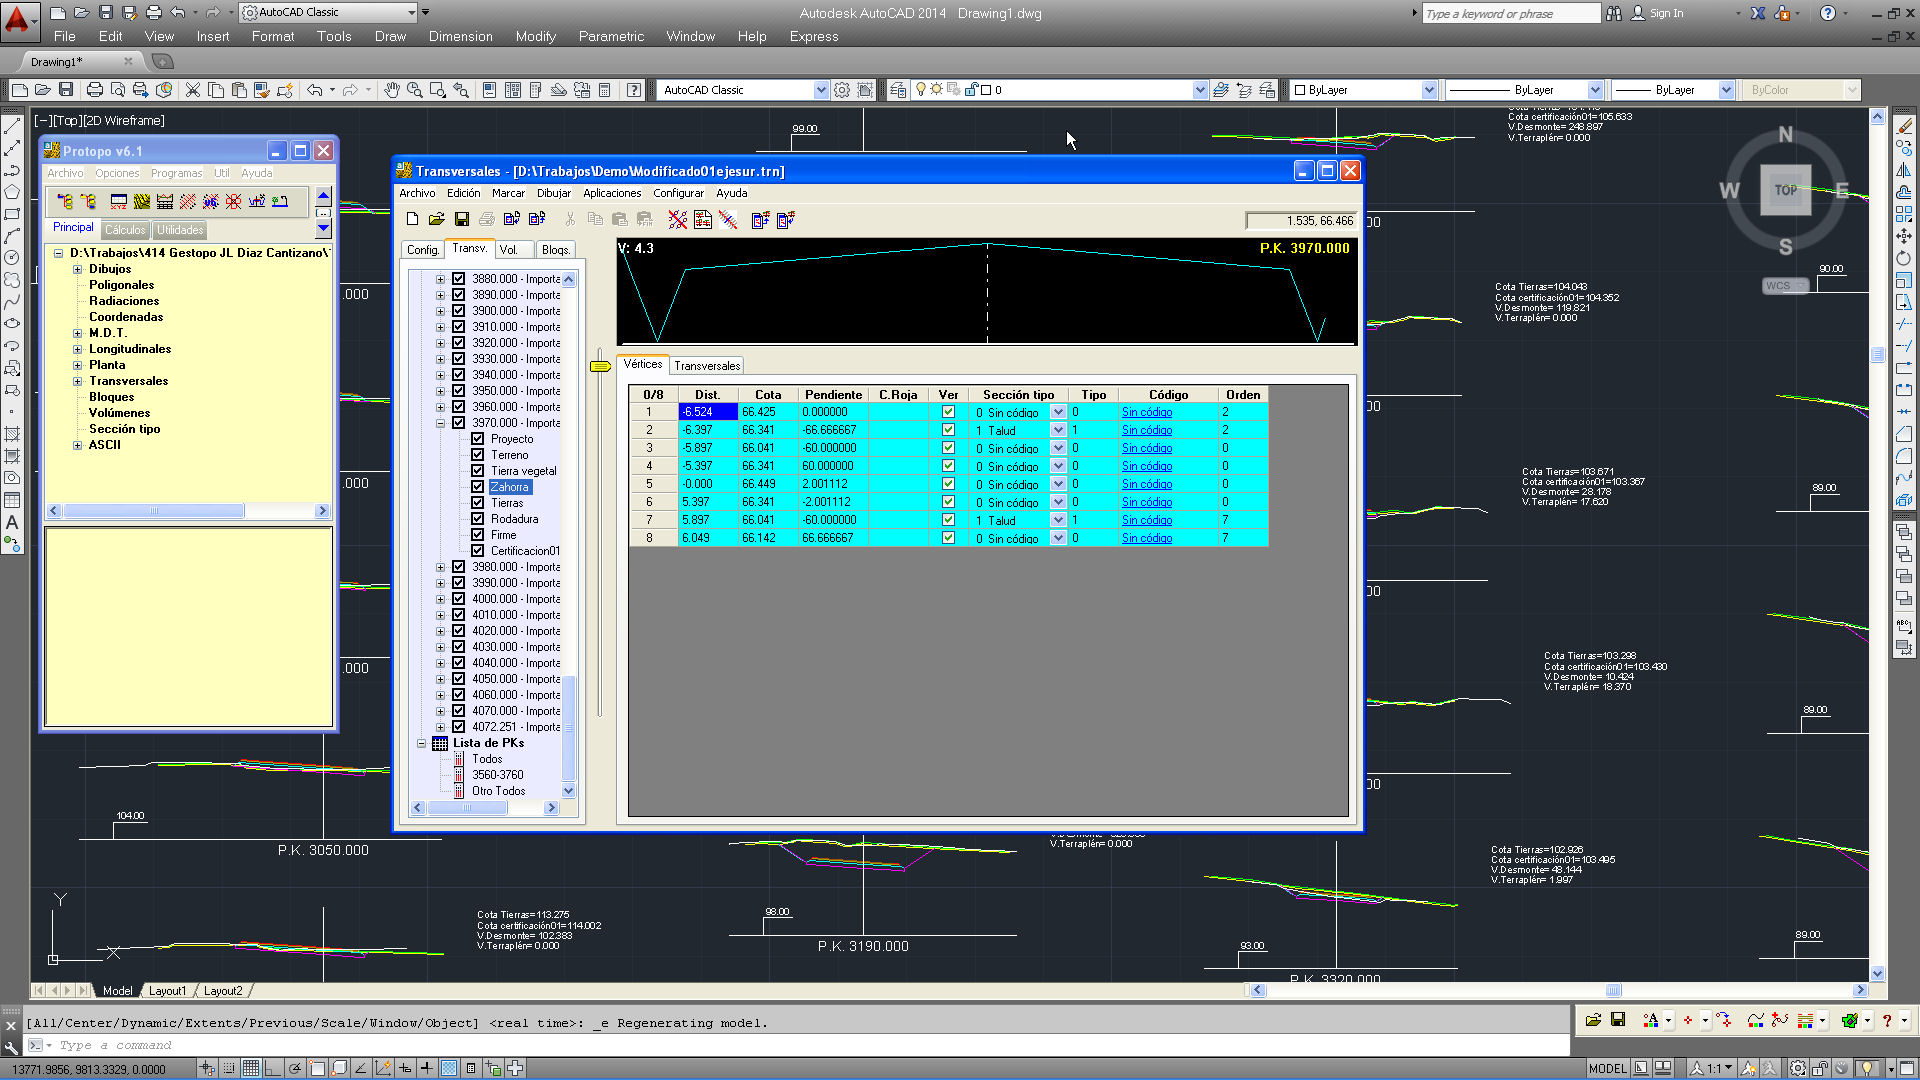
Task: Open the AutoCAD Dimension menu
Action: pyautogui.click(x=460, y=36)
